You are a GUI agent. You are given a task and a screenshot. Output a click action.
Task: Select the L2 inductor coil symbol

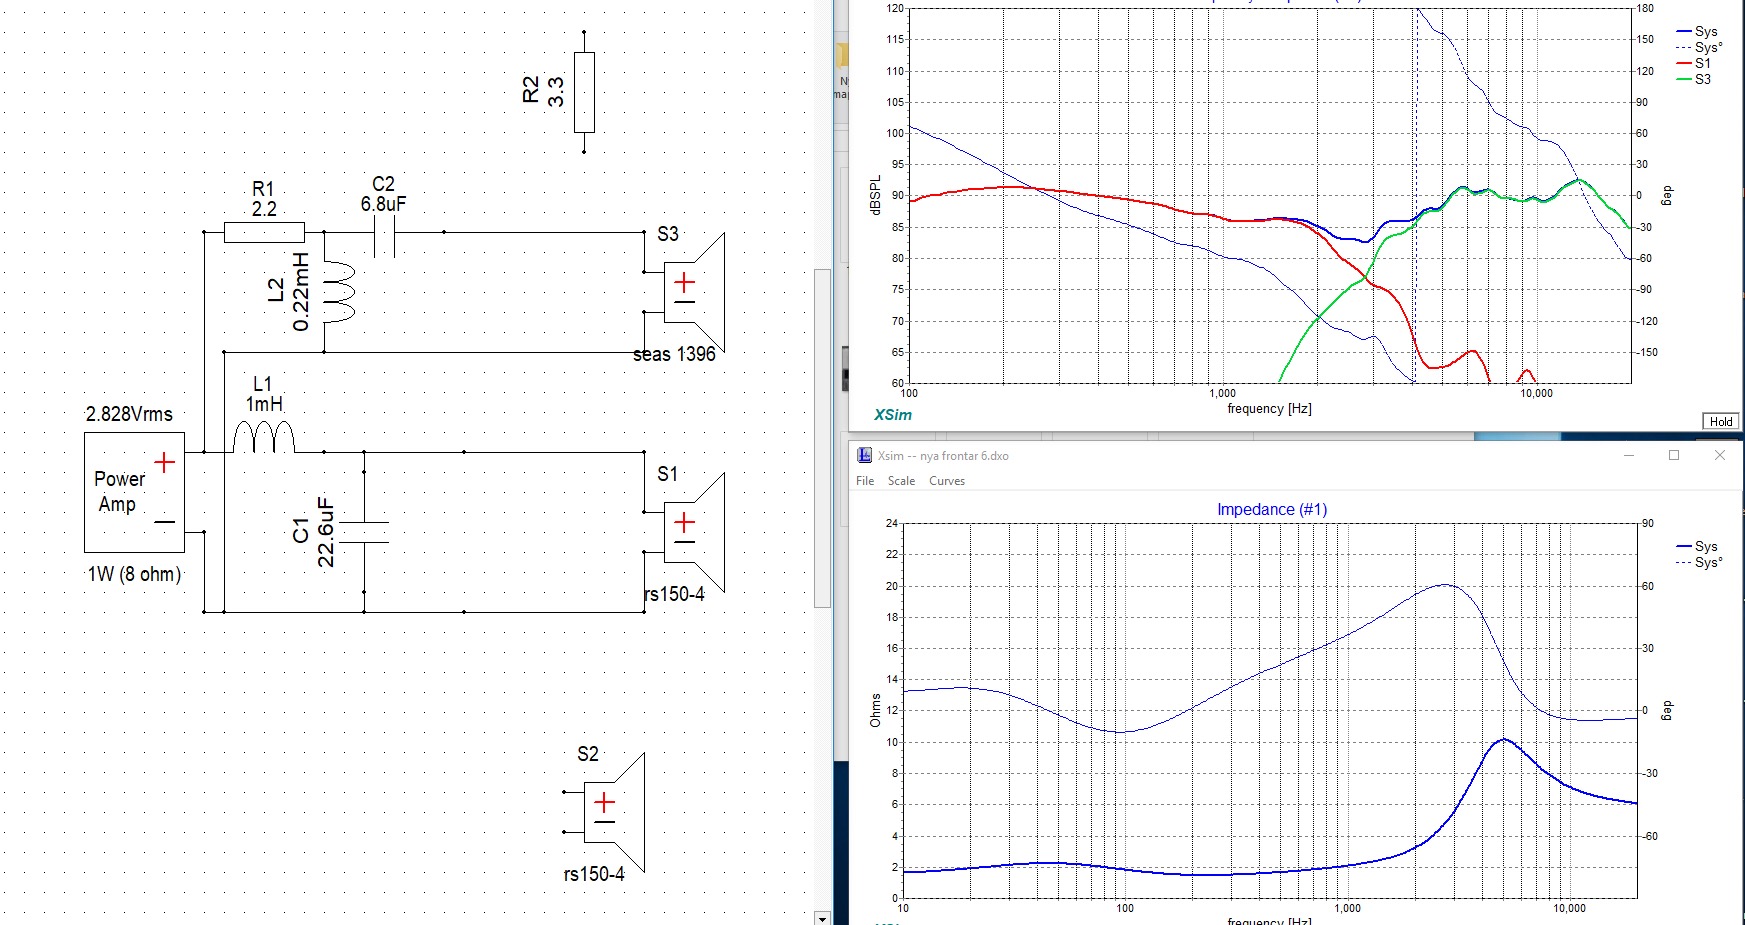click(339, 292)
